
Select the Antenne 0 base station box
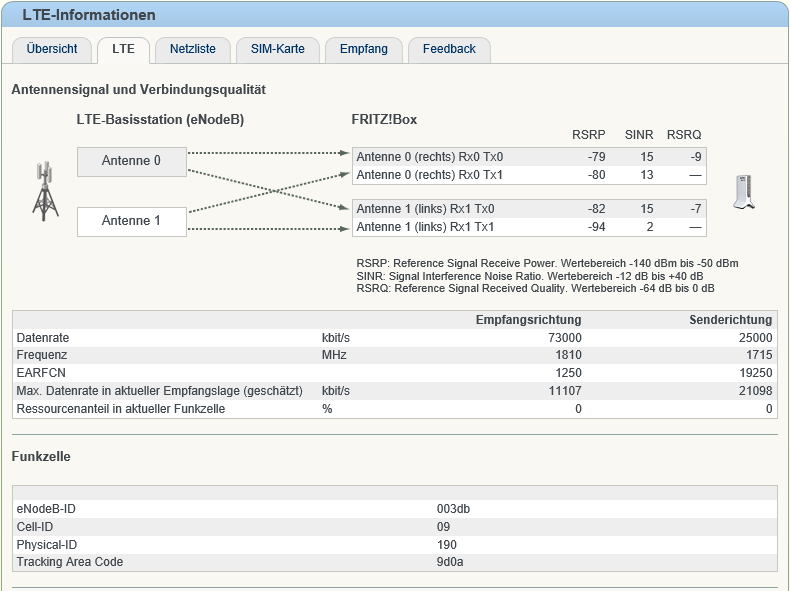[x=131, y=161]
